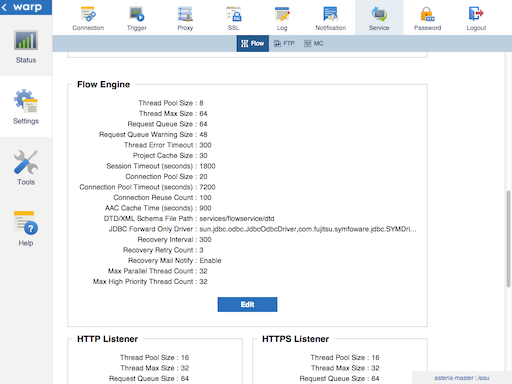The width and height of the screenshot is (512, 384).
Task: Click the services/flowservice/dtd path
Action: pyautogui.click(x=237, y=219)
